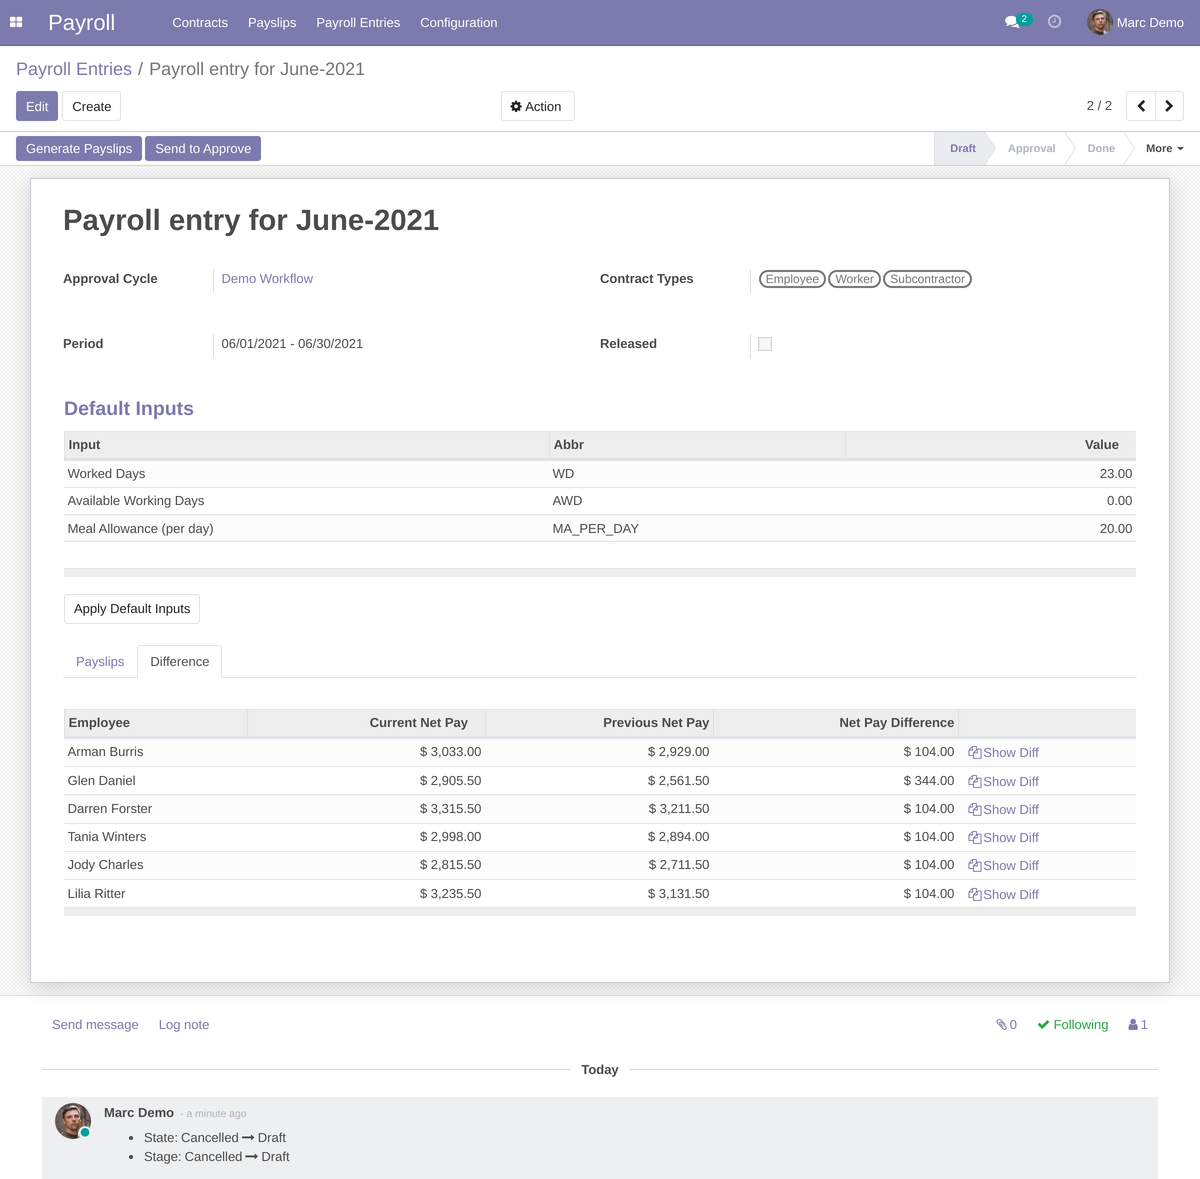
Task: Show Diff for Glen Daniel
Action: pyautogui.click(x=1003, y=781)
